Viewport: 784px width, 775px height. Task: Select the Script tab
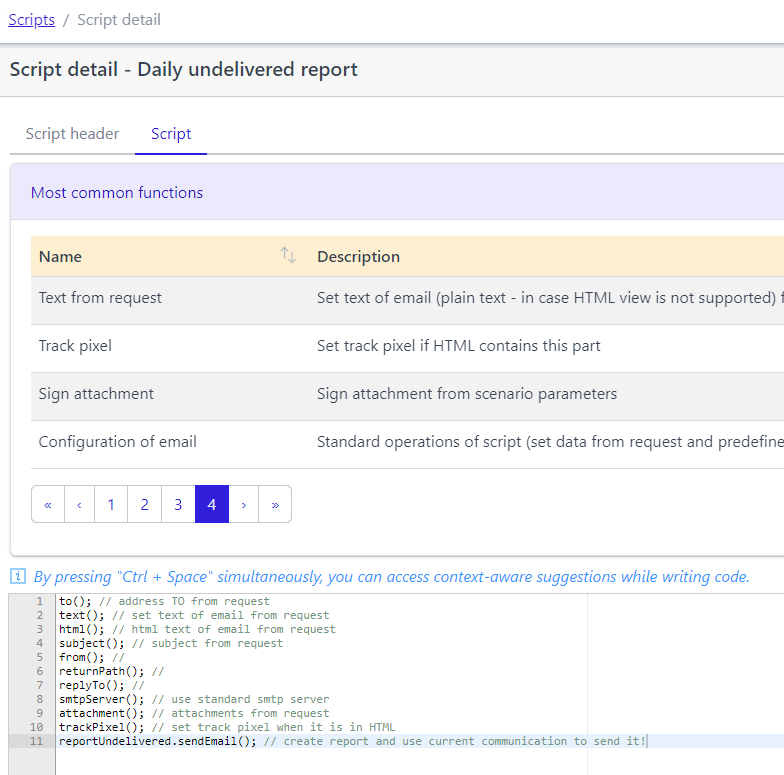pyautogui.click(x=171, y=134)
